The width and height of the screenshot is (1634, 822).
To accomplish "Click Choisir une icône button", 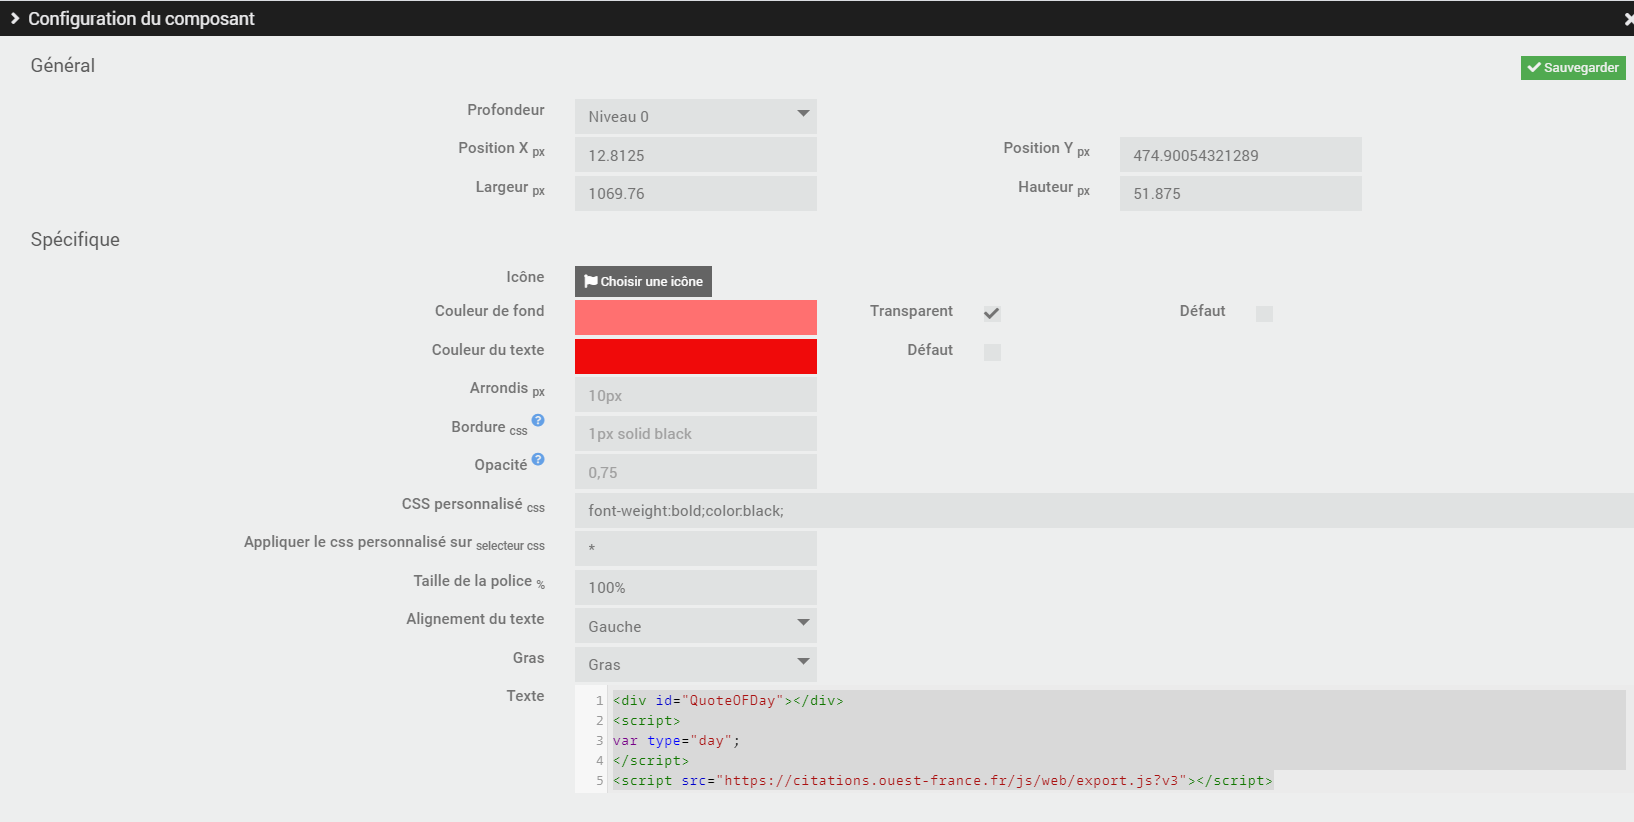I will 643,281.
